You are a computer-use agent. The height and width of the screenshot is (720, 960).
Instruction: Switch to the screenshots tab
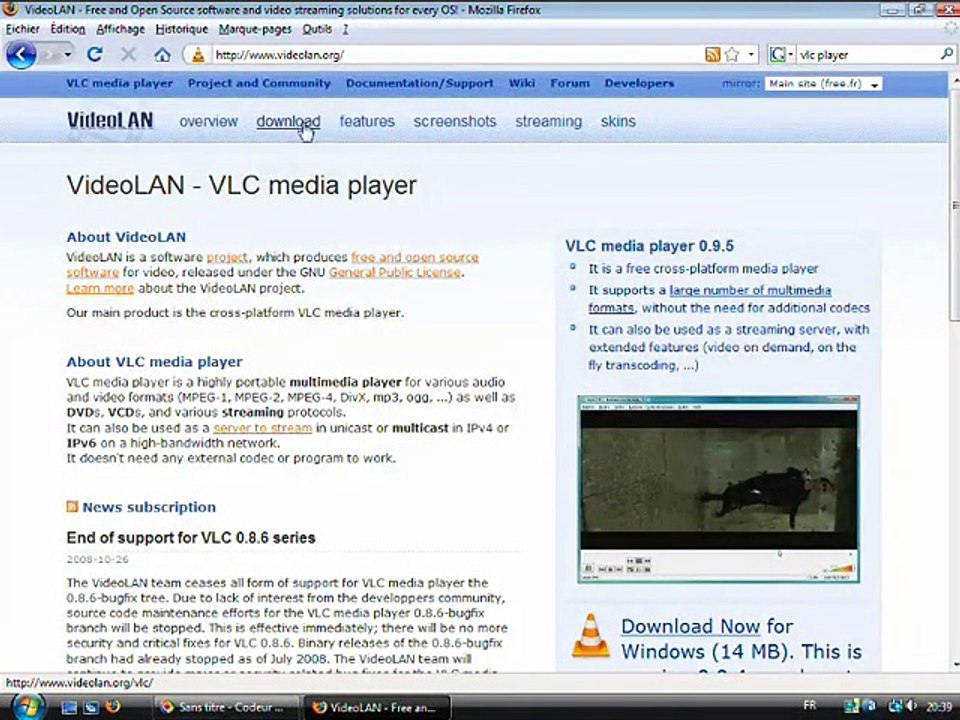(x=454, y=121)
